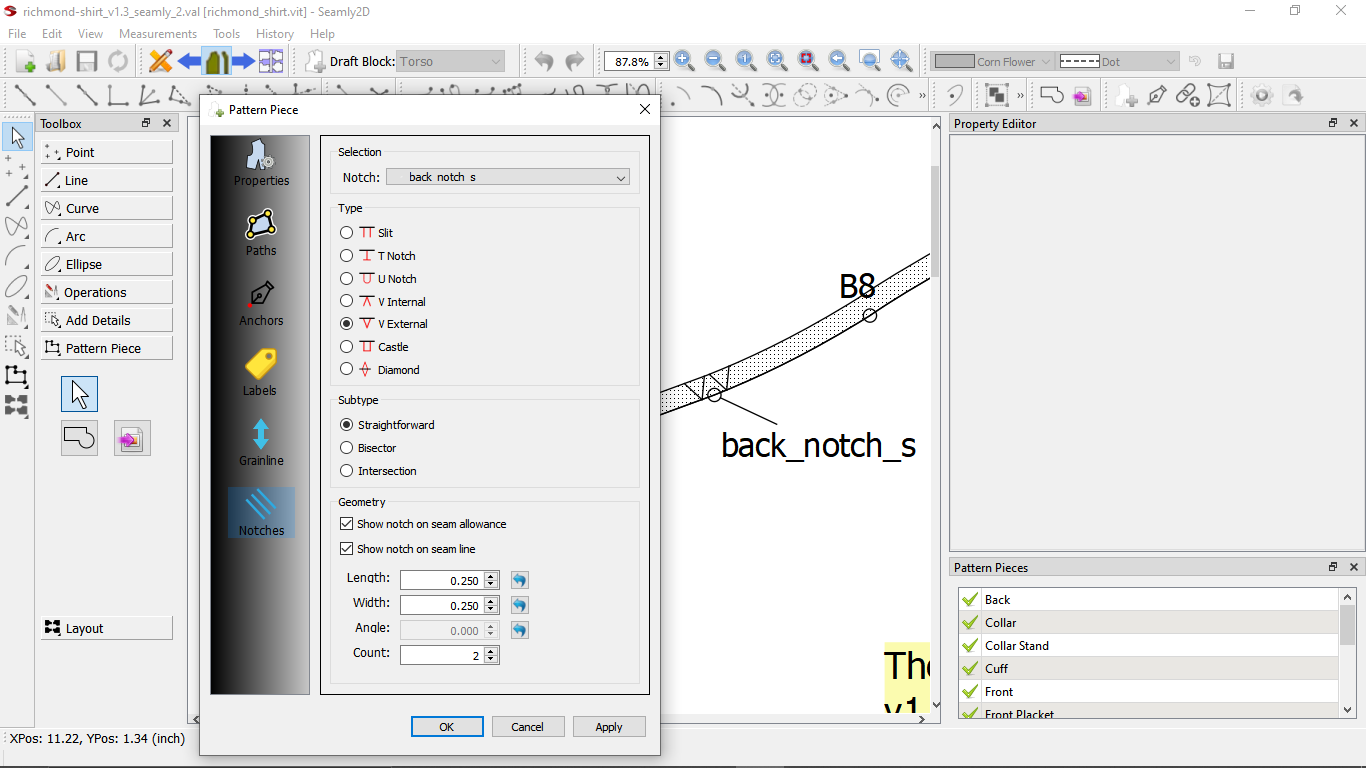This screenshot has height=768, width=1366.
Task: Reset notch Length with formula icon
Action: click(519, 580)
